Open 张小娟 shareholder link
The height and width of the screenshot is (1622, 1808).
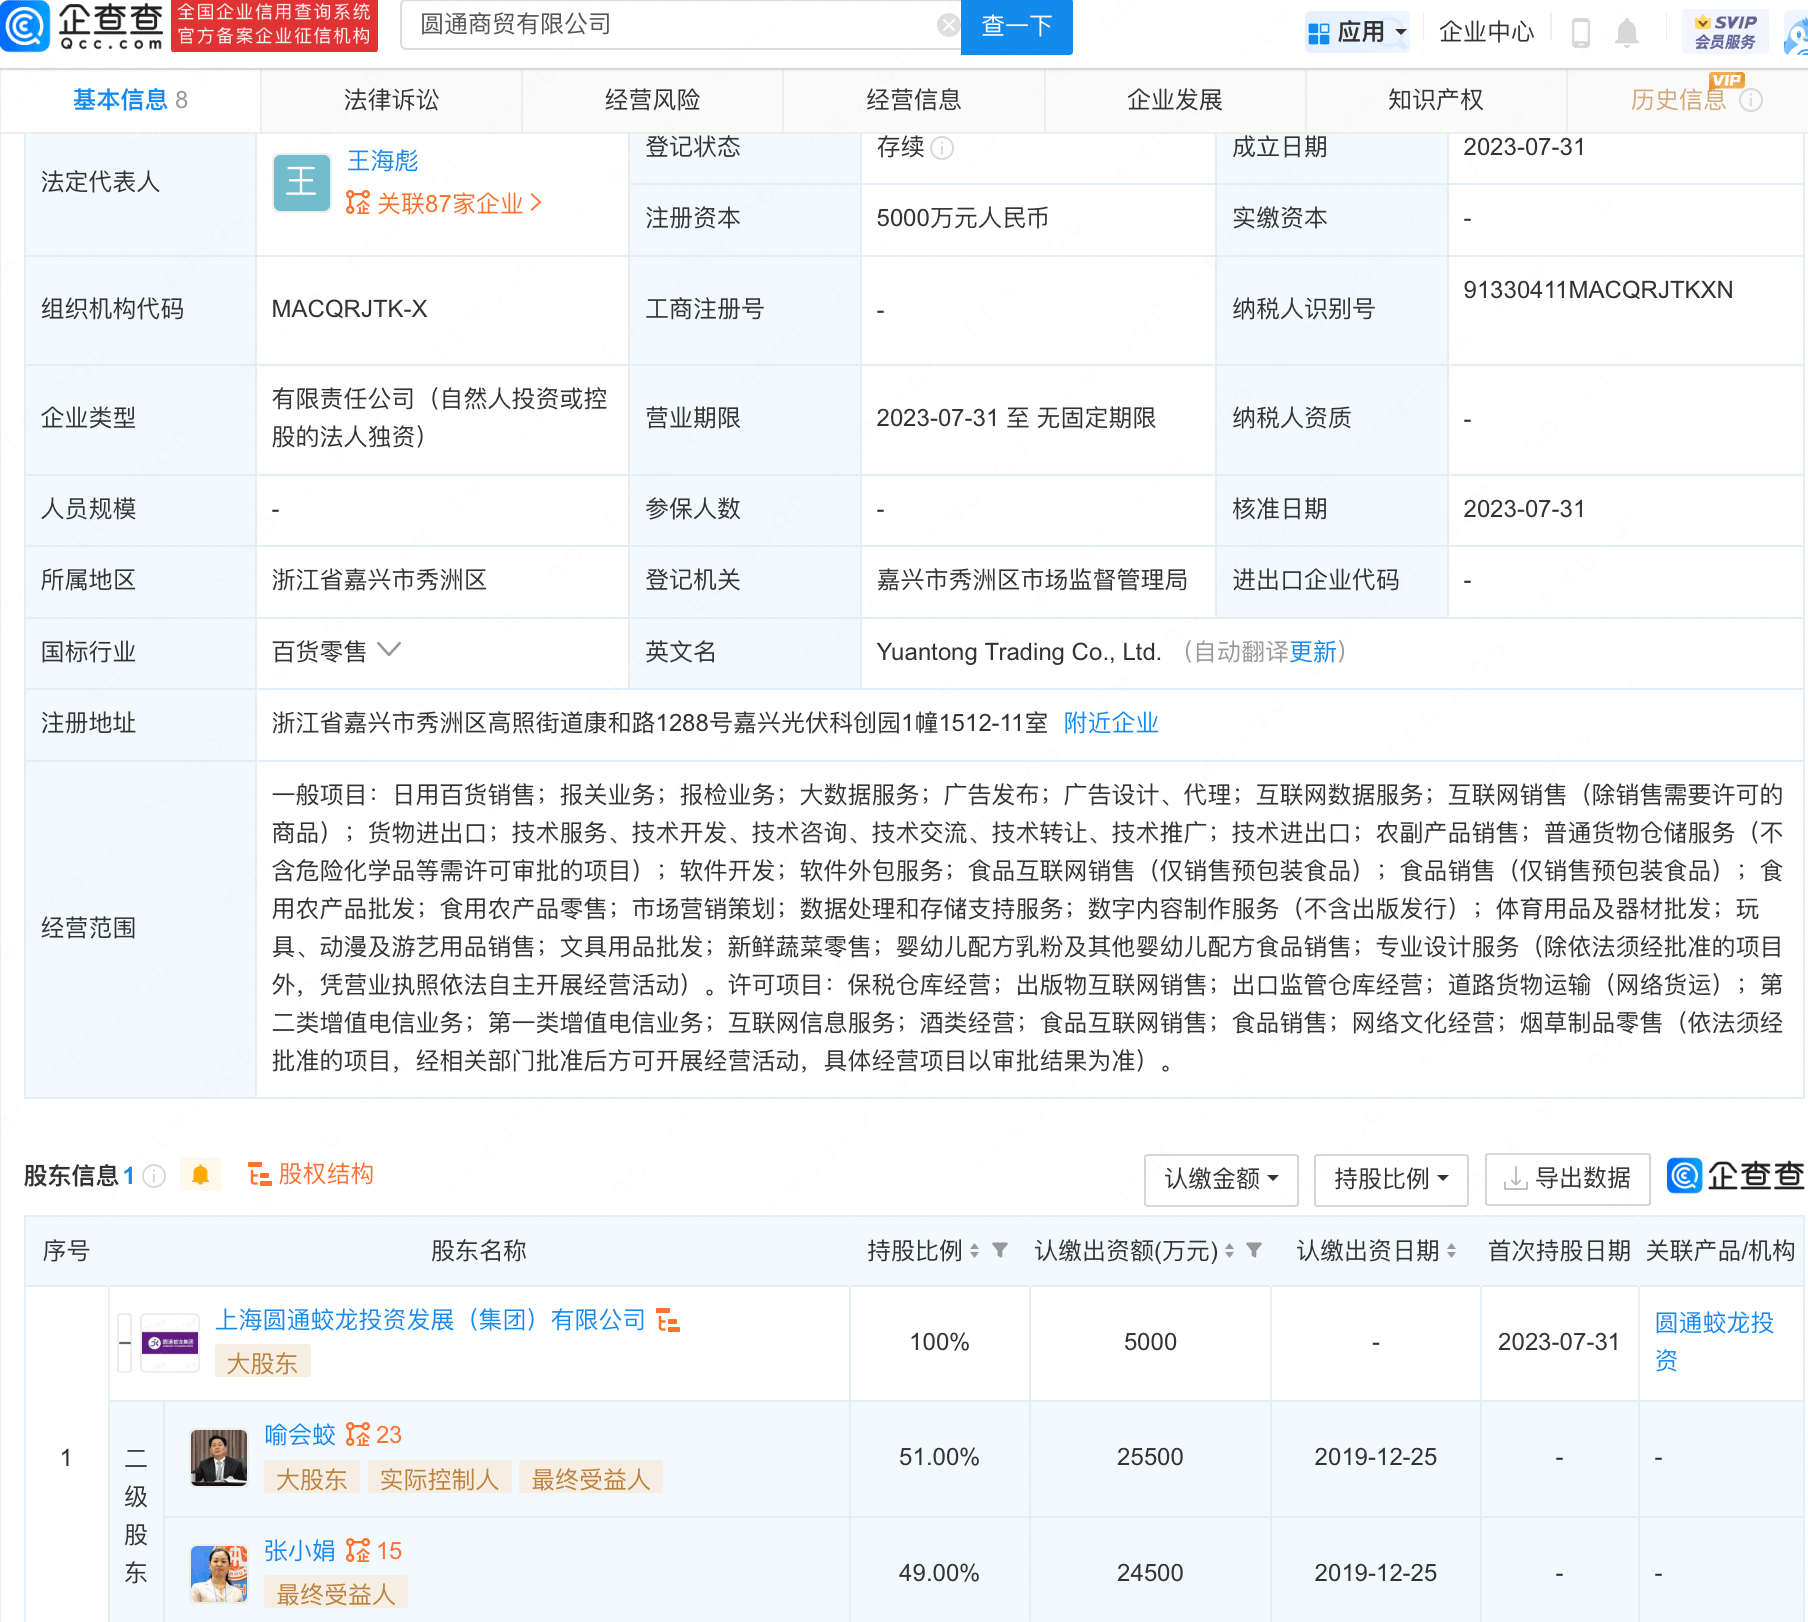point(300,1551)
